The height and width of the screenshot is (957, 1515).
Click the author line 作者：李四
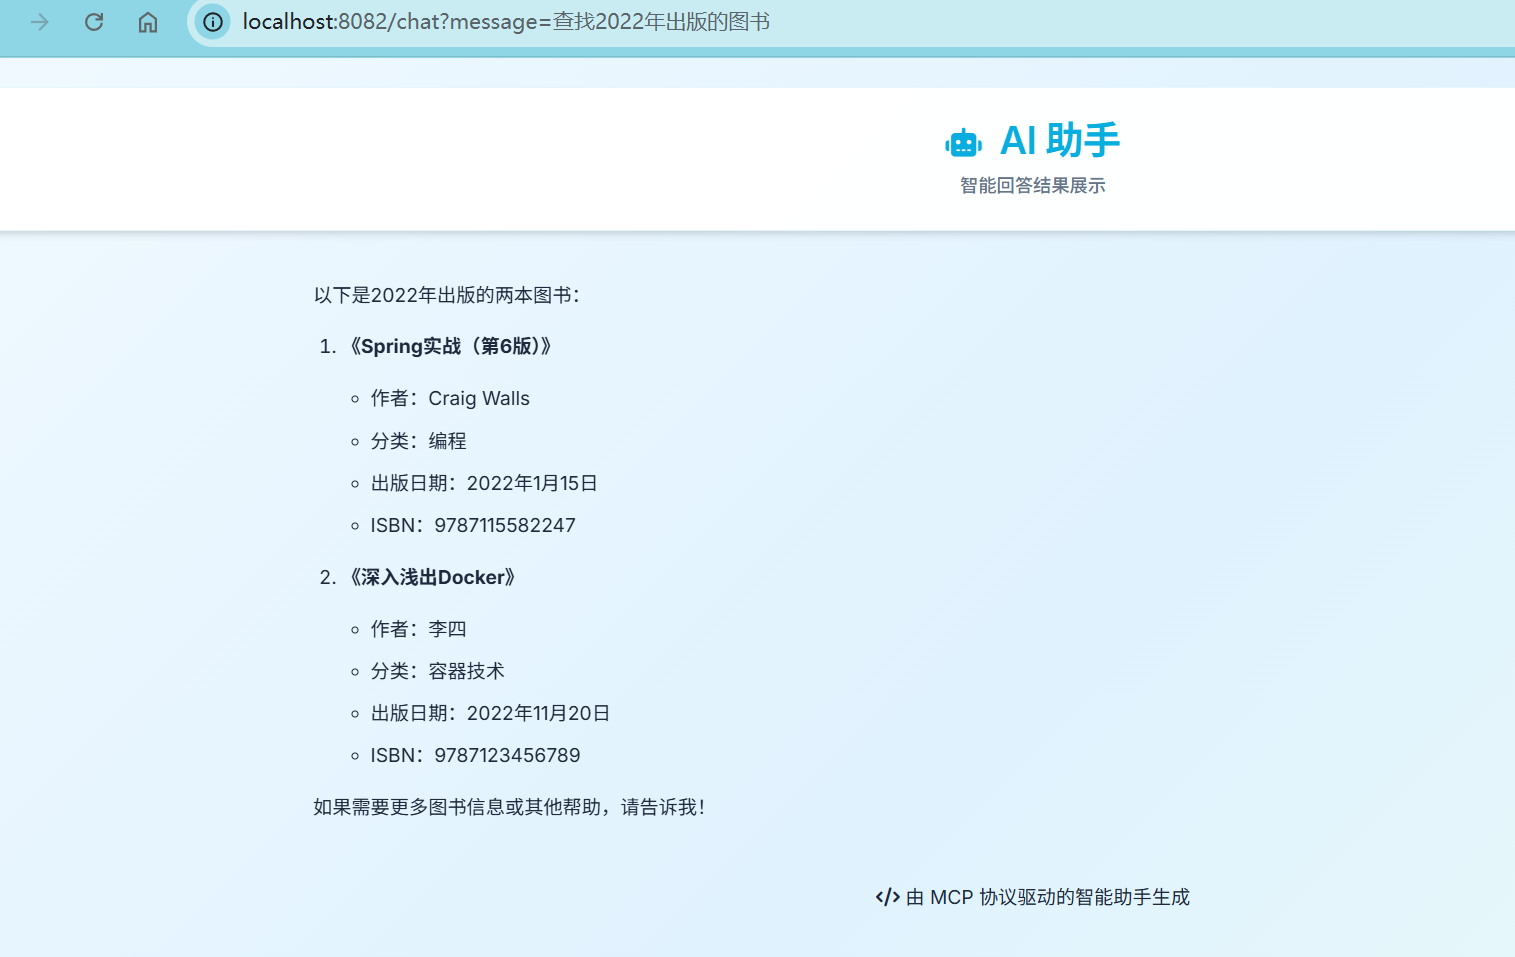coord(418,629)
